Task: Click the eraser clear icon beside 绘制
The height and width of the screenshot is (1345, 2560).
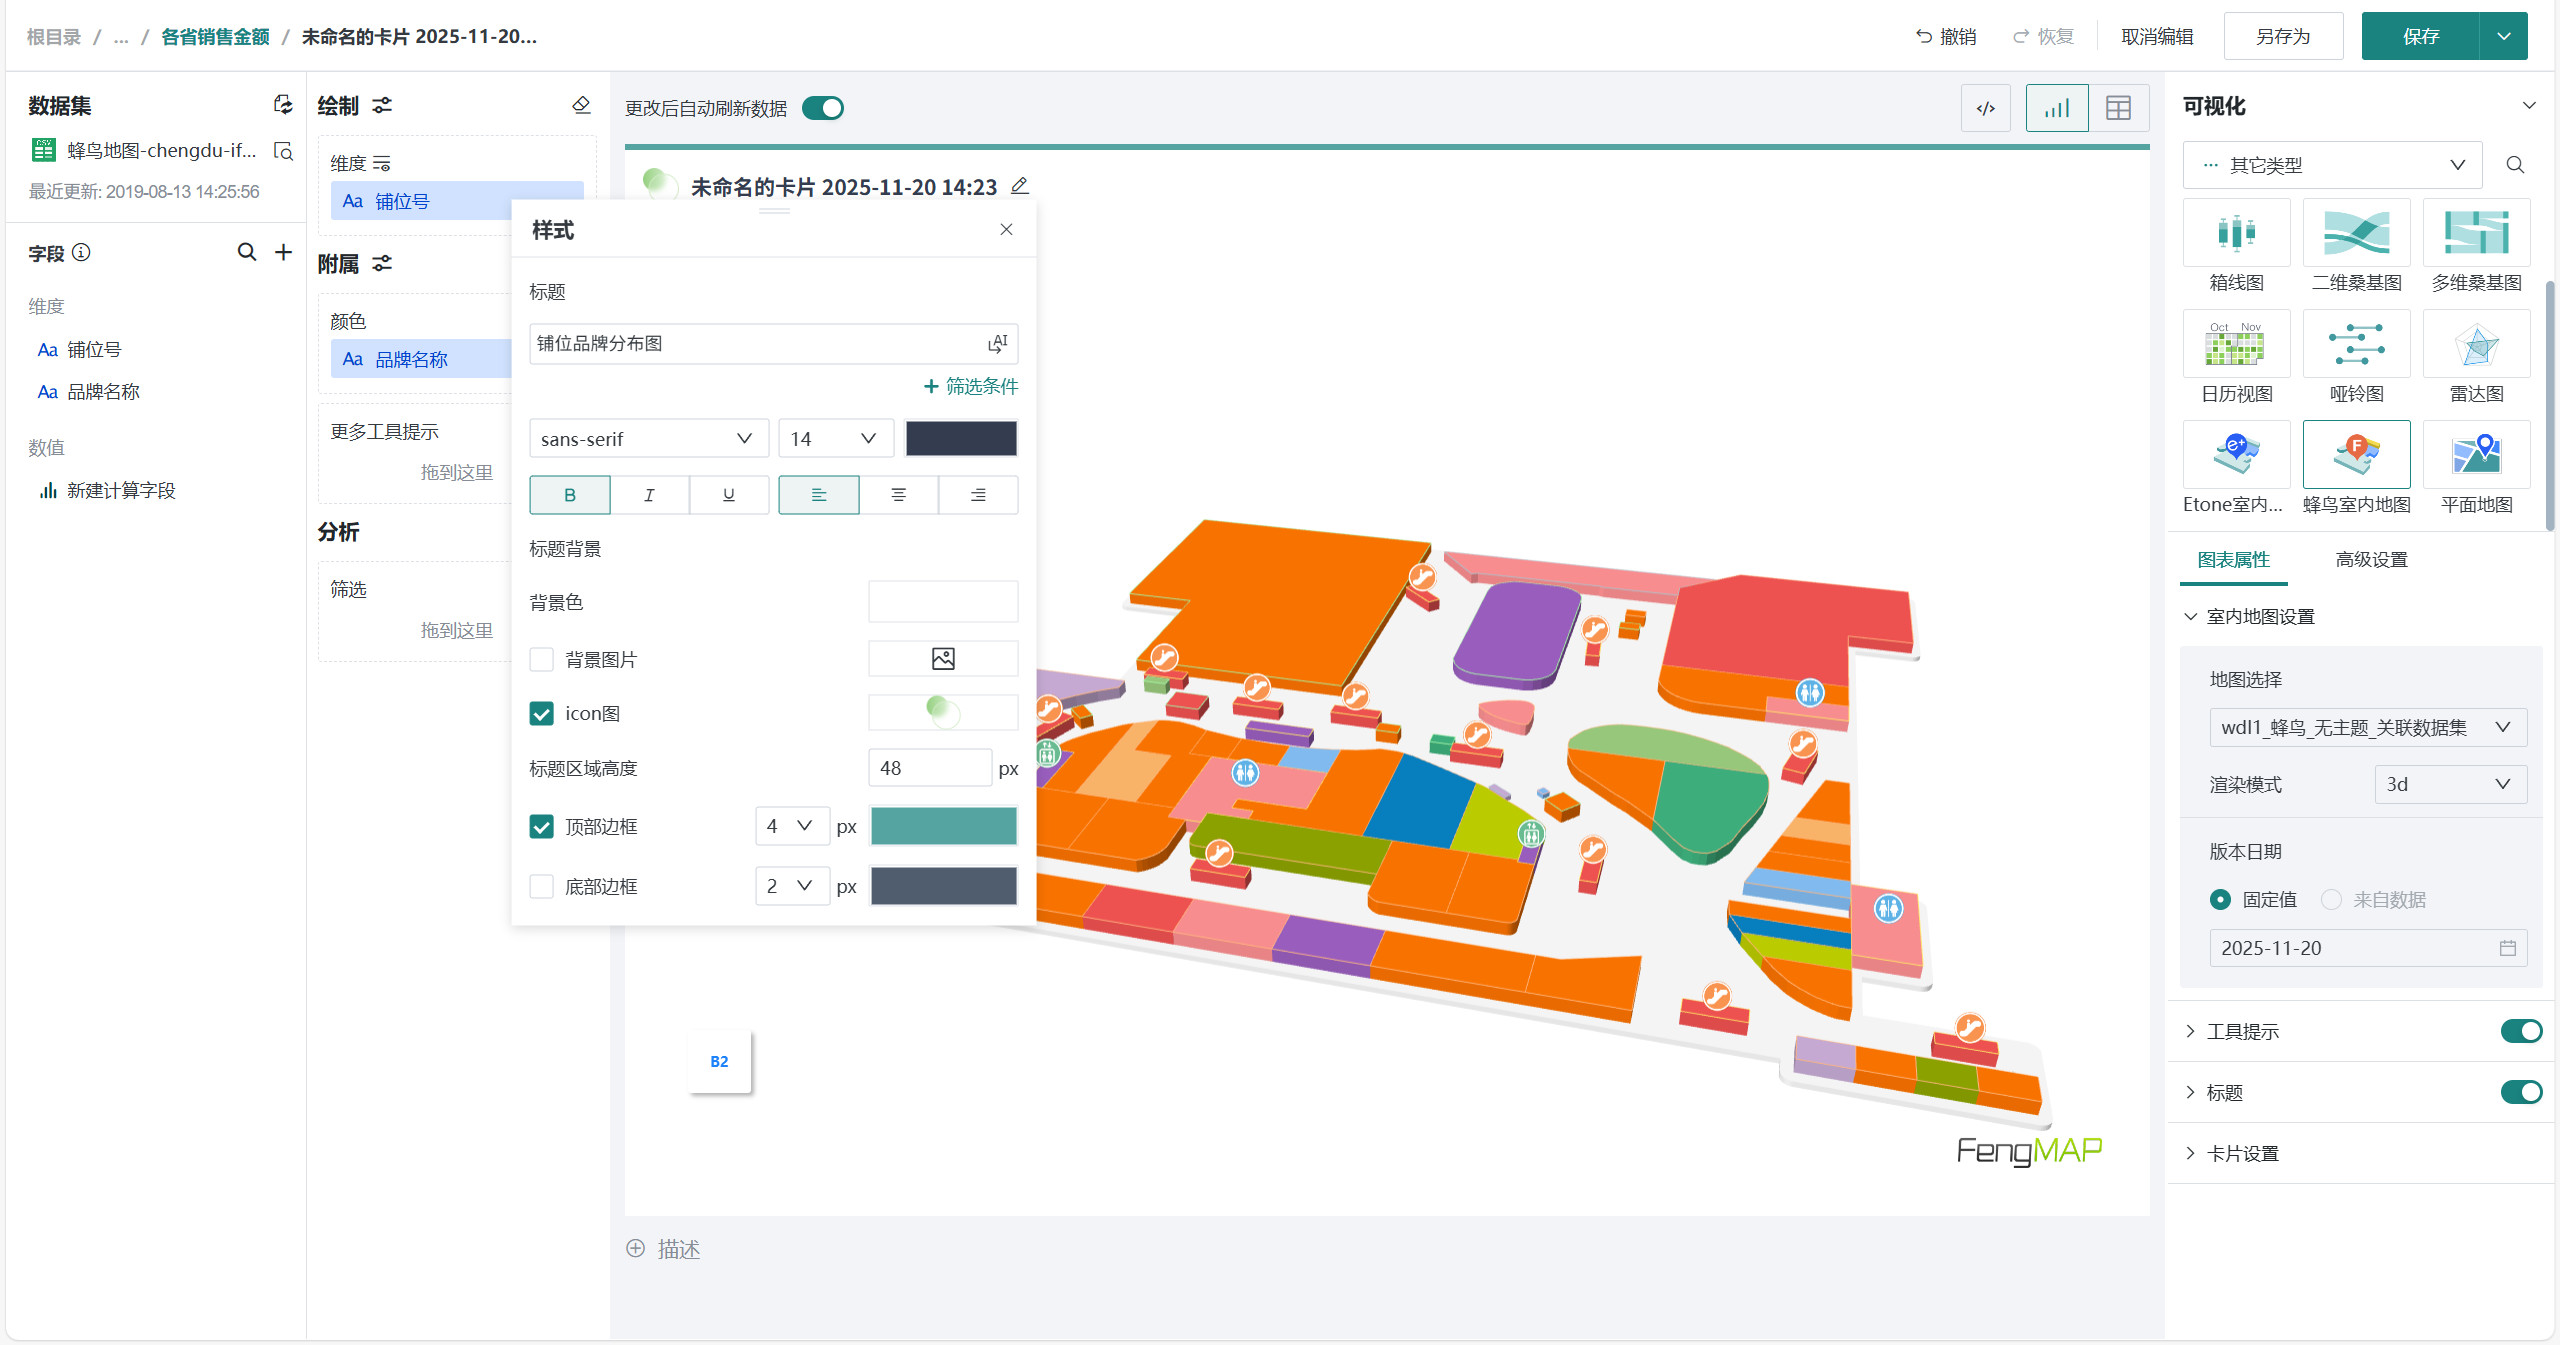Action: click(x=581, y=105)
